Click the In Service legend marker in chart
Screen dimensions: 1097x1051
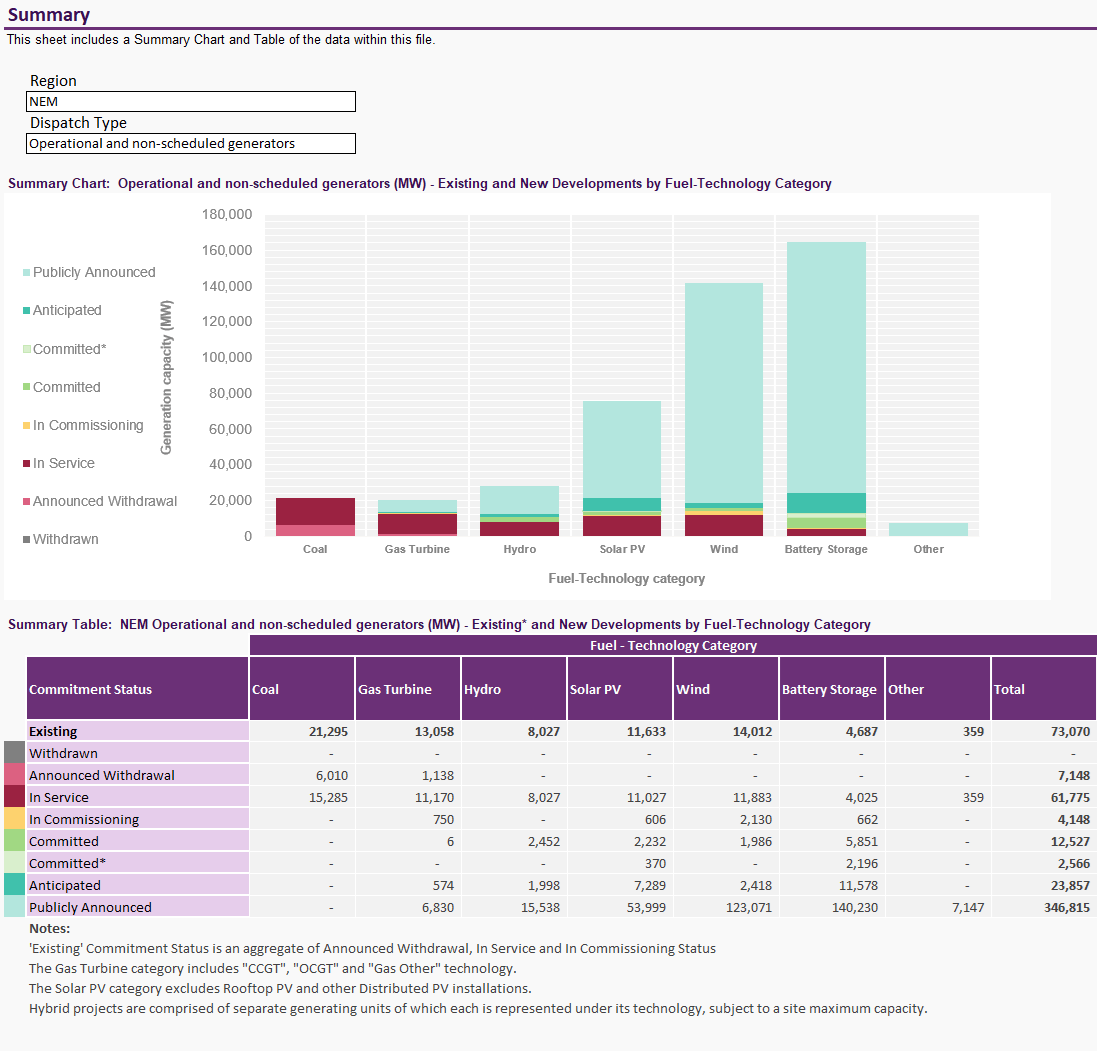click(x=27, y=464)
